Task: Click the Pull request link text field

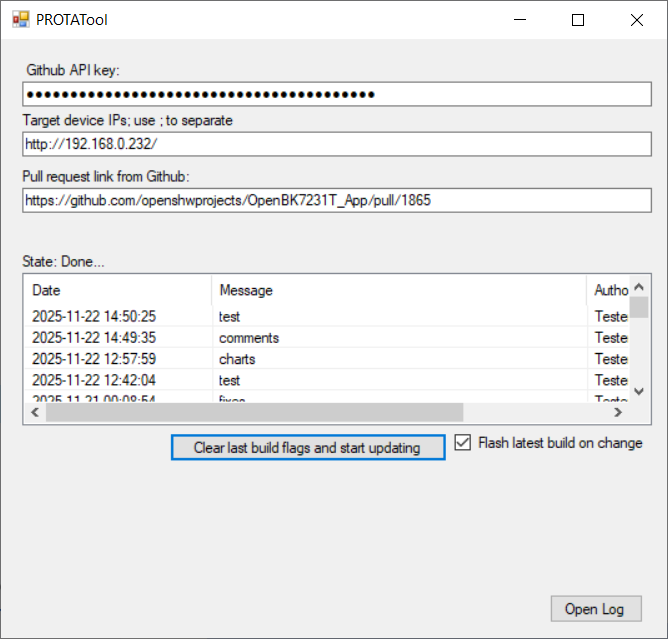Action: coord(336,200)
